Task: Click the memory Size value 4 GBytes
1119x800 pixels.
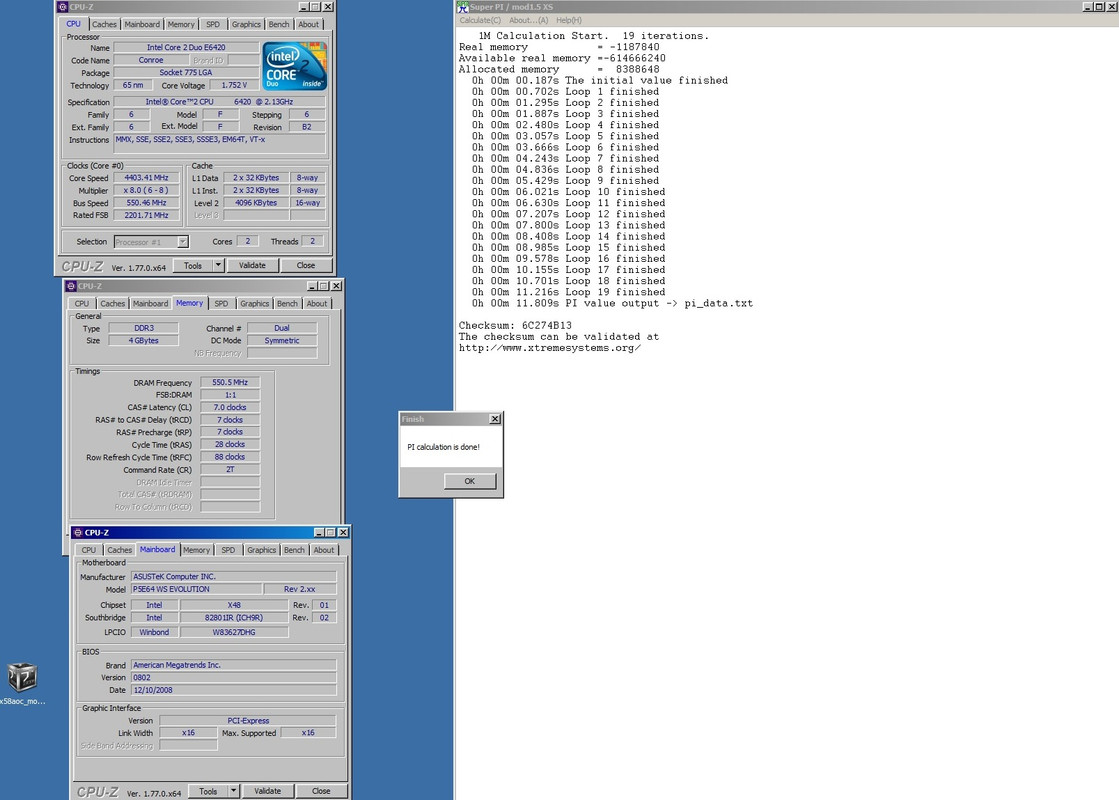Action: (143, 340)
